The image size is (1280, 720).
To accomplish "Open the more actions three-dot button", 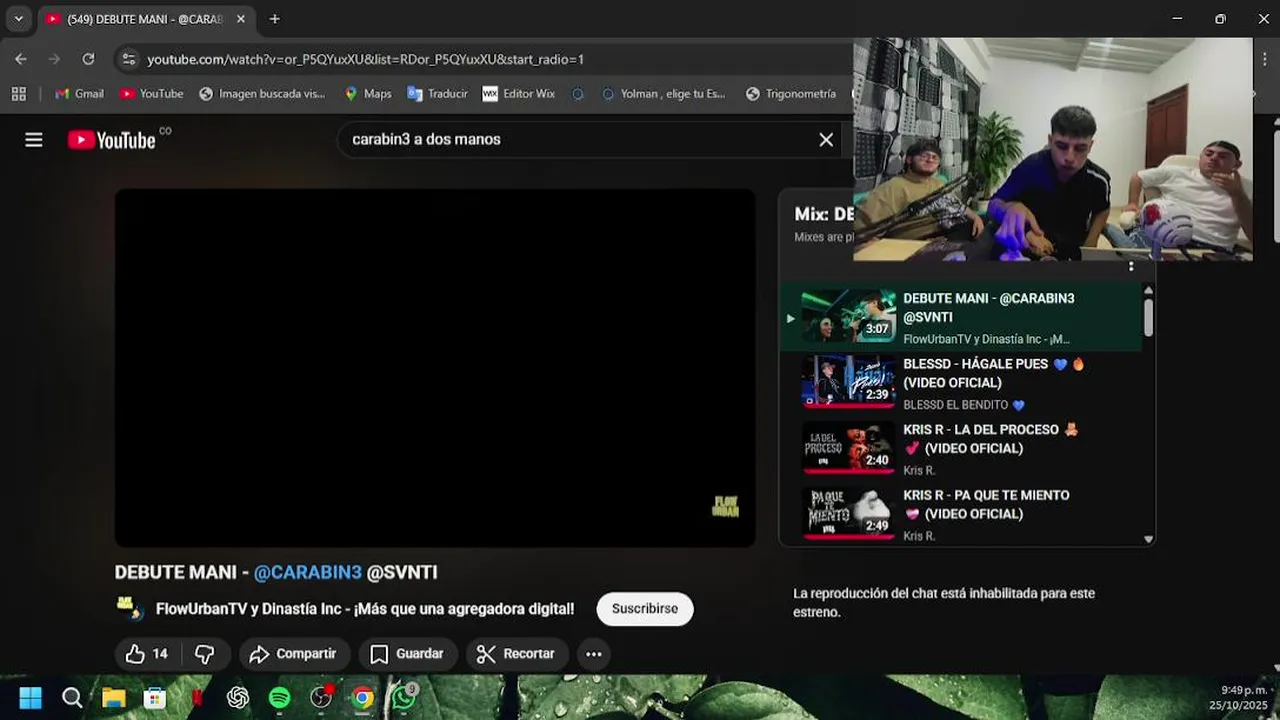I will click(593, 654).
